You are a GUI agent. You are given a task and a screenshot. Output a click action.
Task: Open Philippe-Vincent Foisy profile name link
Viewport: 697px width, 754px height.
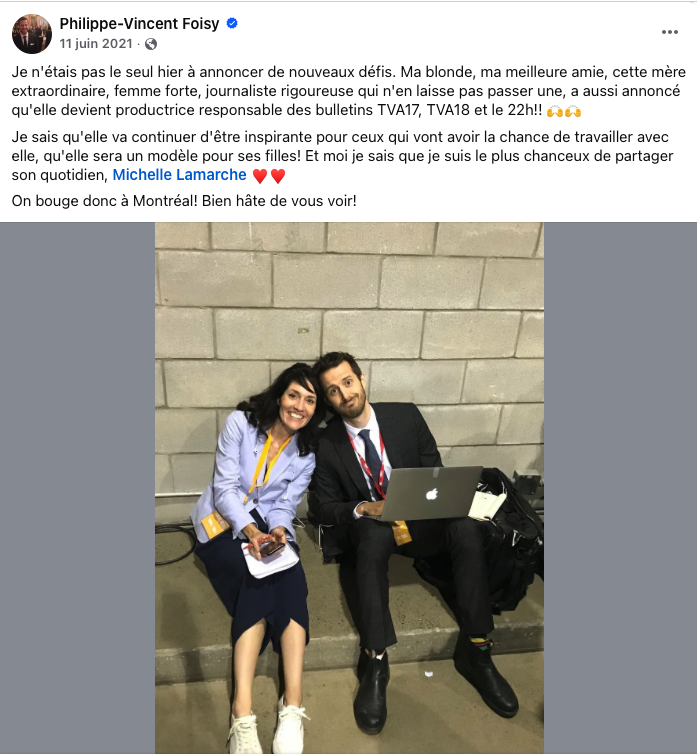pos(139,24)
